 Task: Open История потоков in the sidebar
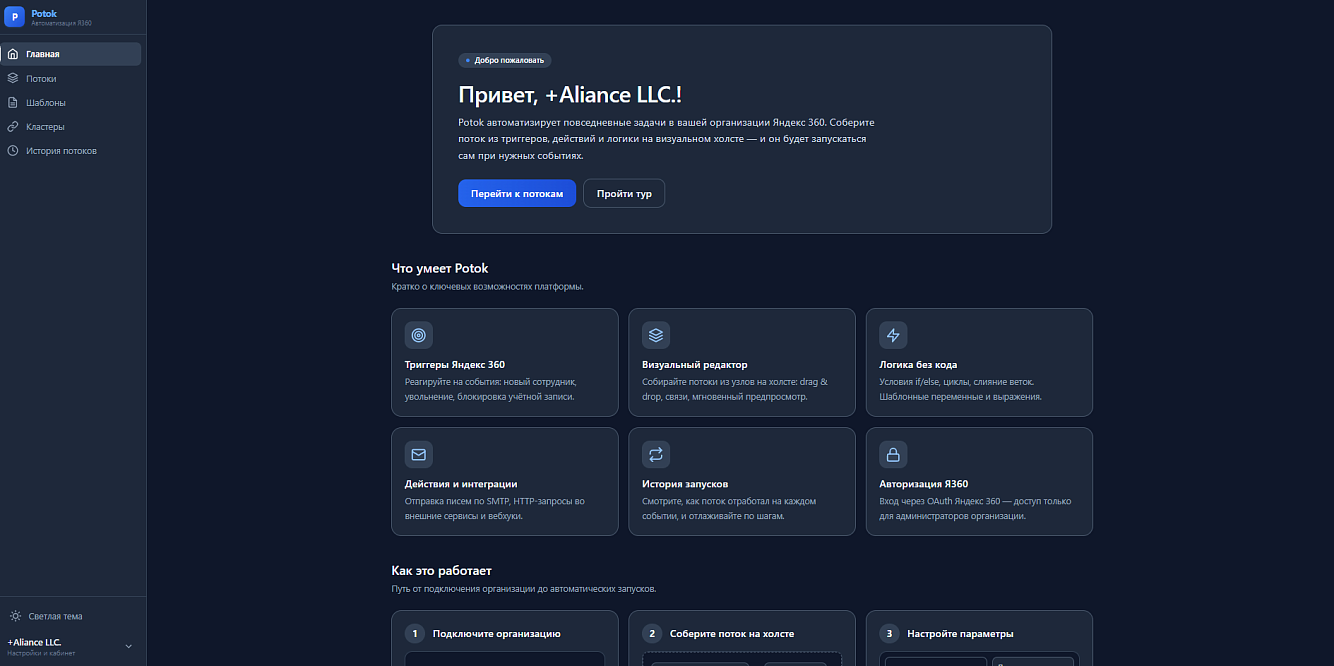coord(71,151)
